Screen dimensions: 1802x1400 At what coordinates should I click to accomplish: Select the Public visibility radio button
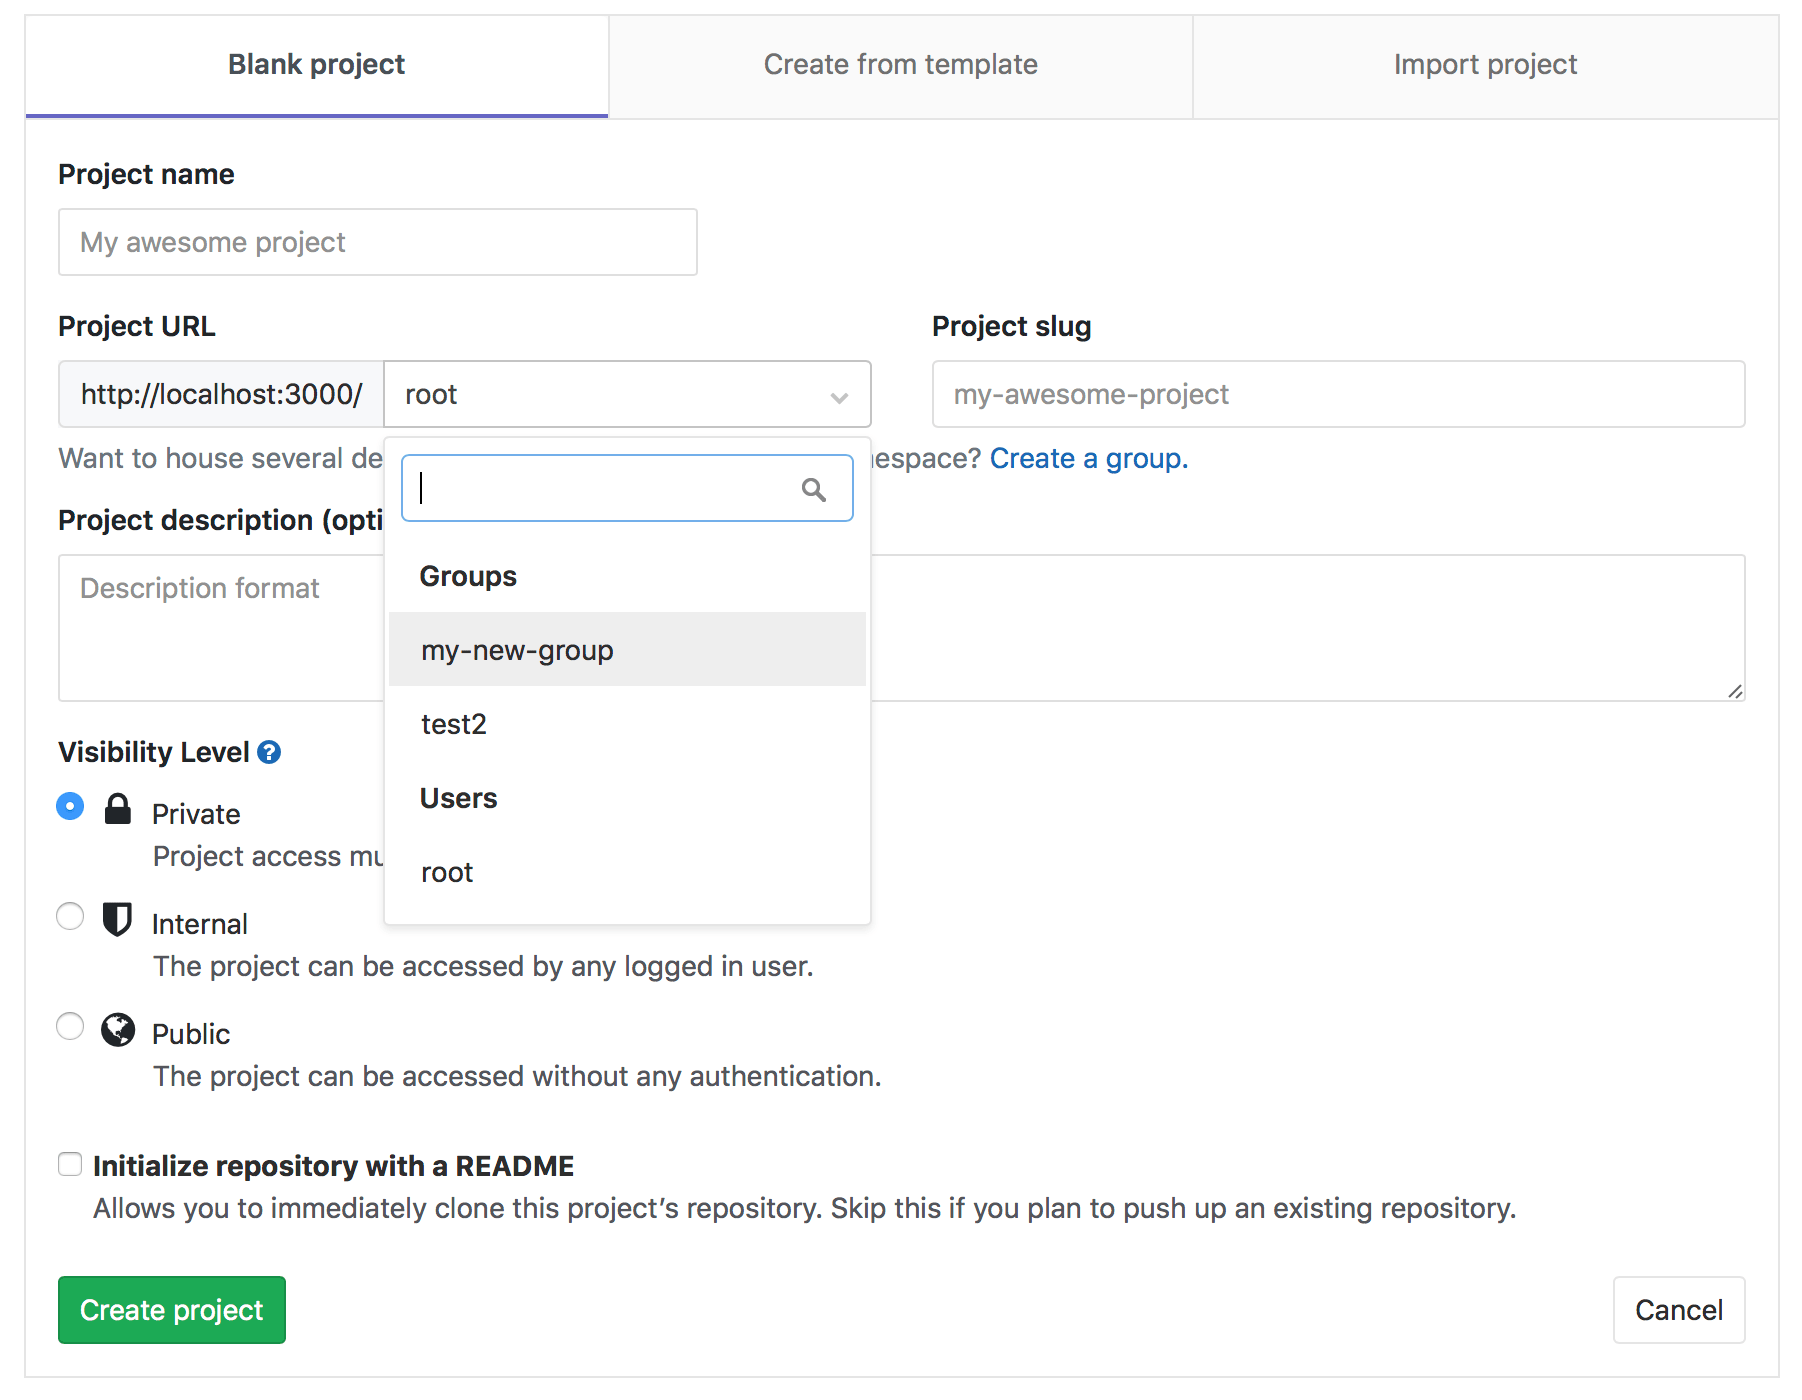point(70,1026)
